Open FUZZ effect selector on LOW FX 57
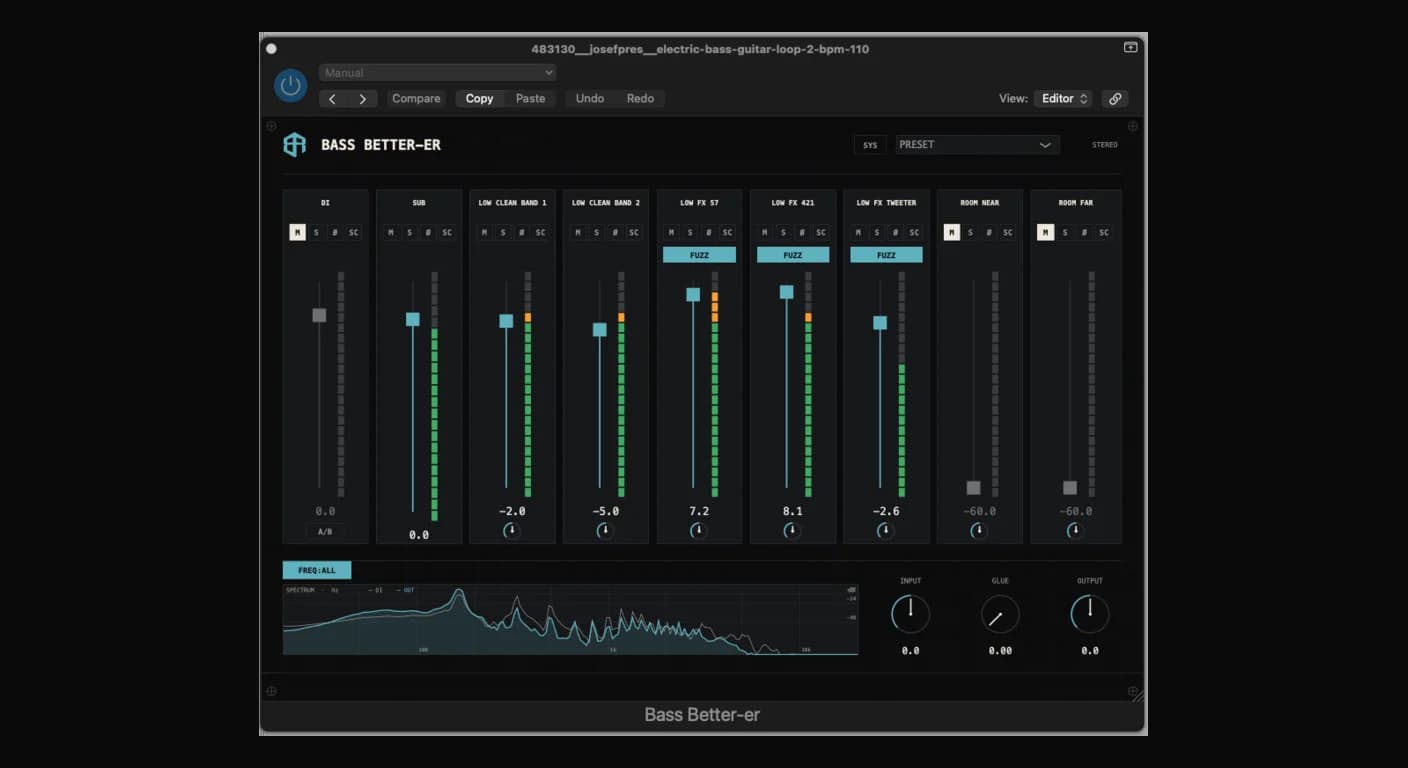 click(x=699, y=255)
